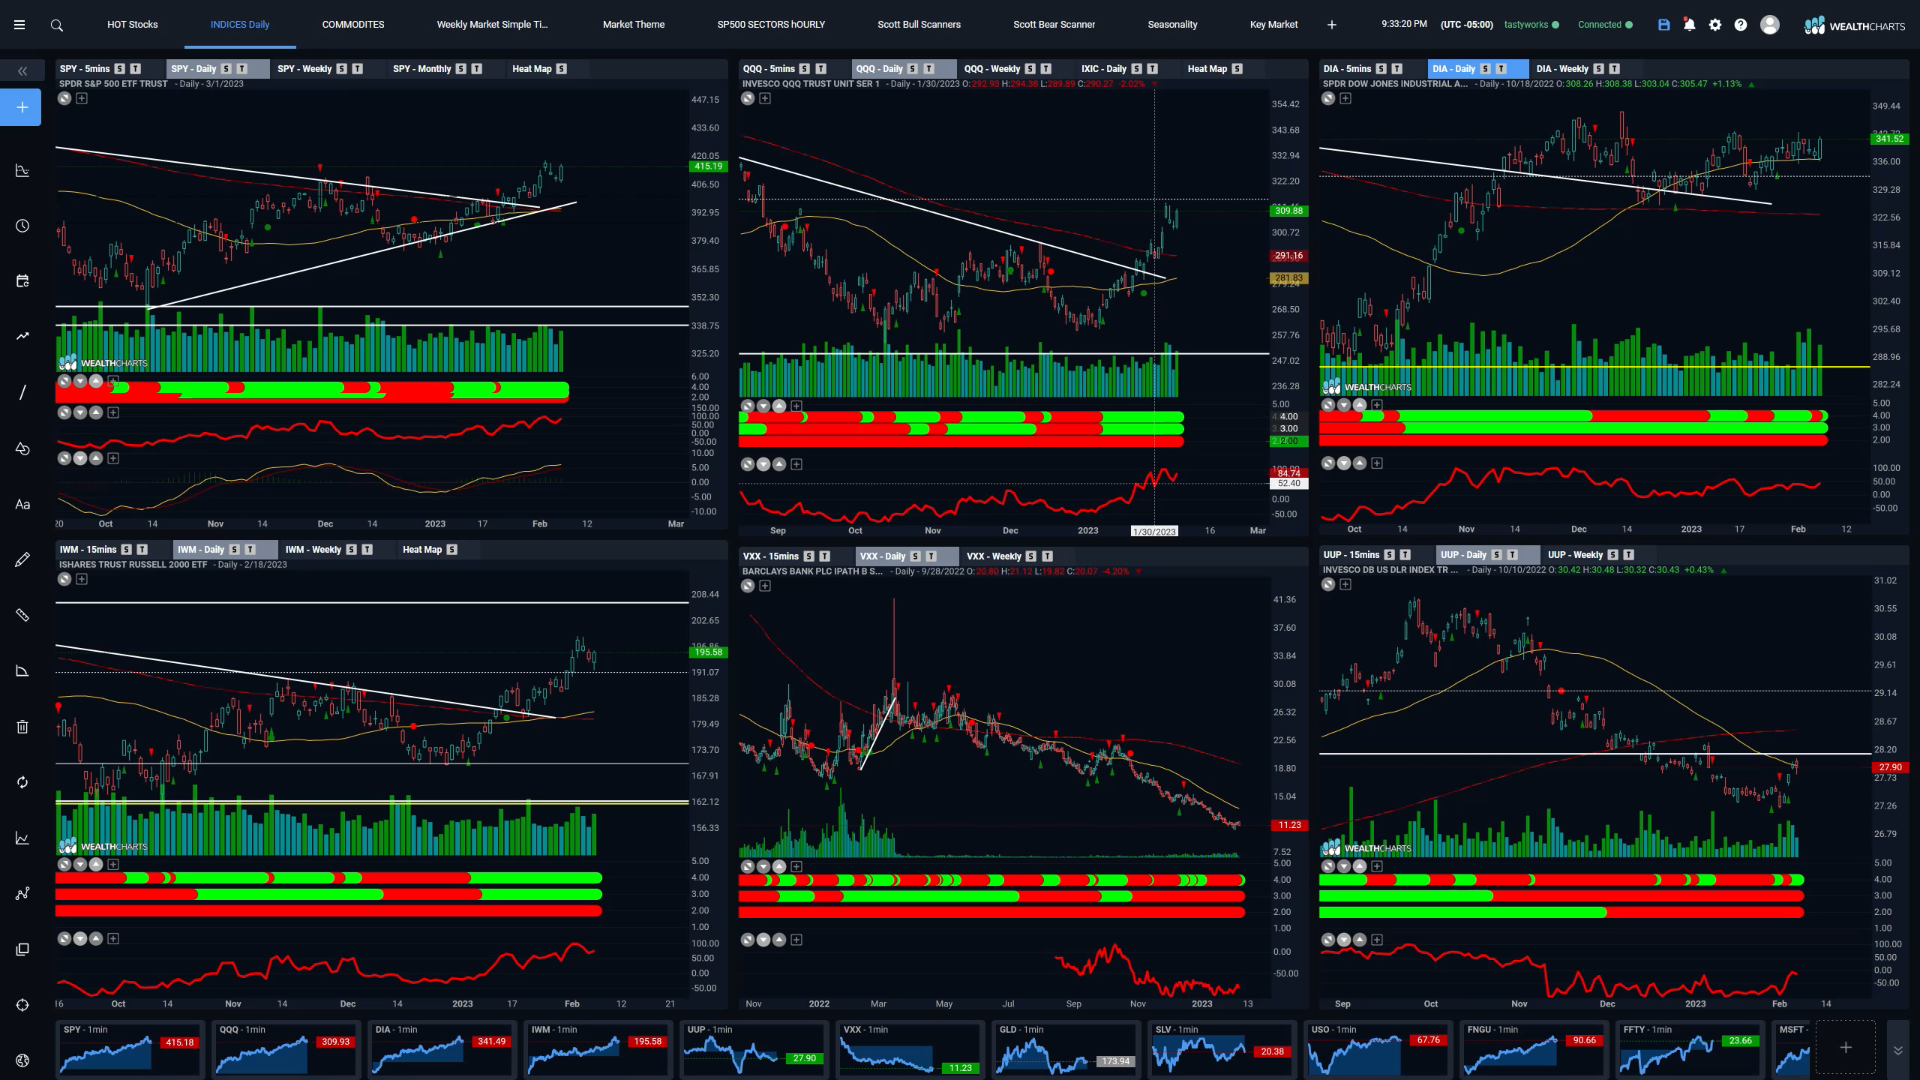This screenshot has width=1920, height=1080.
Task: Open chart type icon in left sidebar
Action: click(22, 171)
